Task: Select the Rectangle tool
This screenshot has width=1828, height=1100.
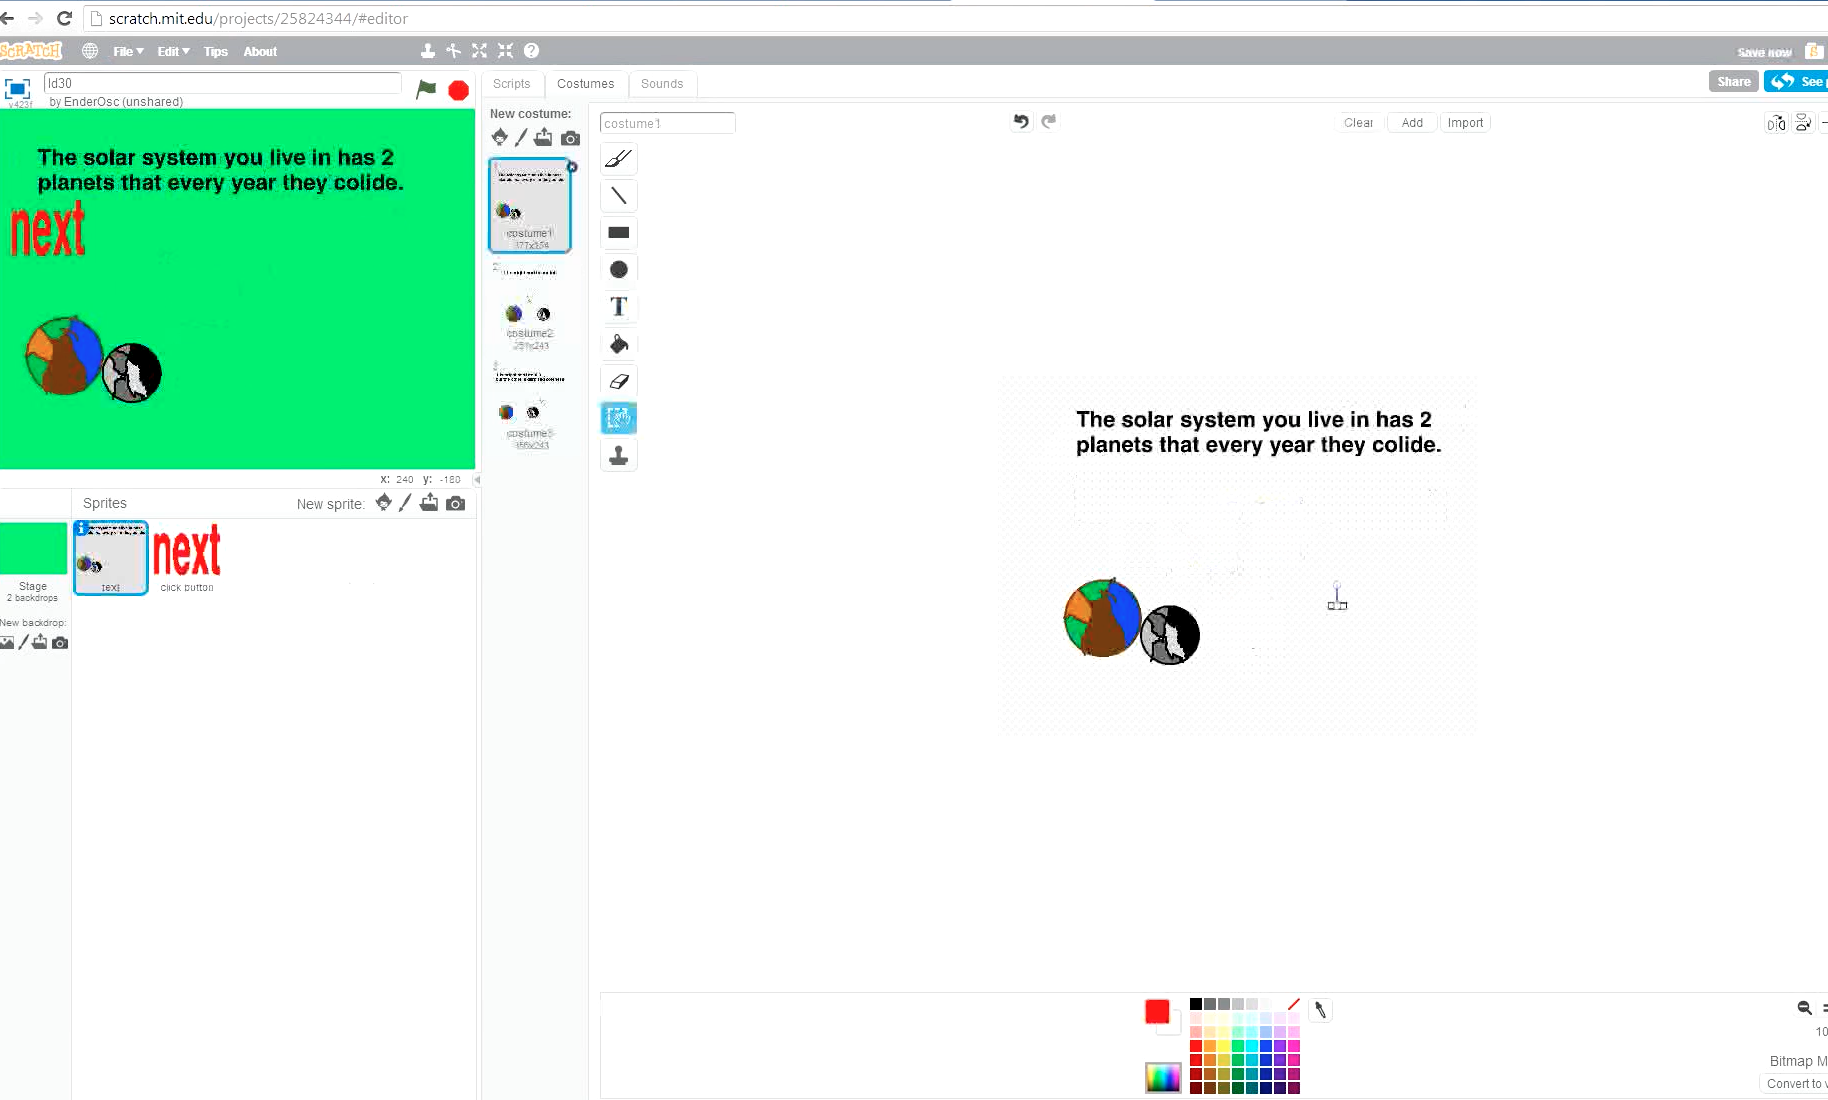Action: coord(619,233)
